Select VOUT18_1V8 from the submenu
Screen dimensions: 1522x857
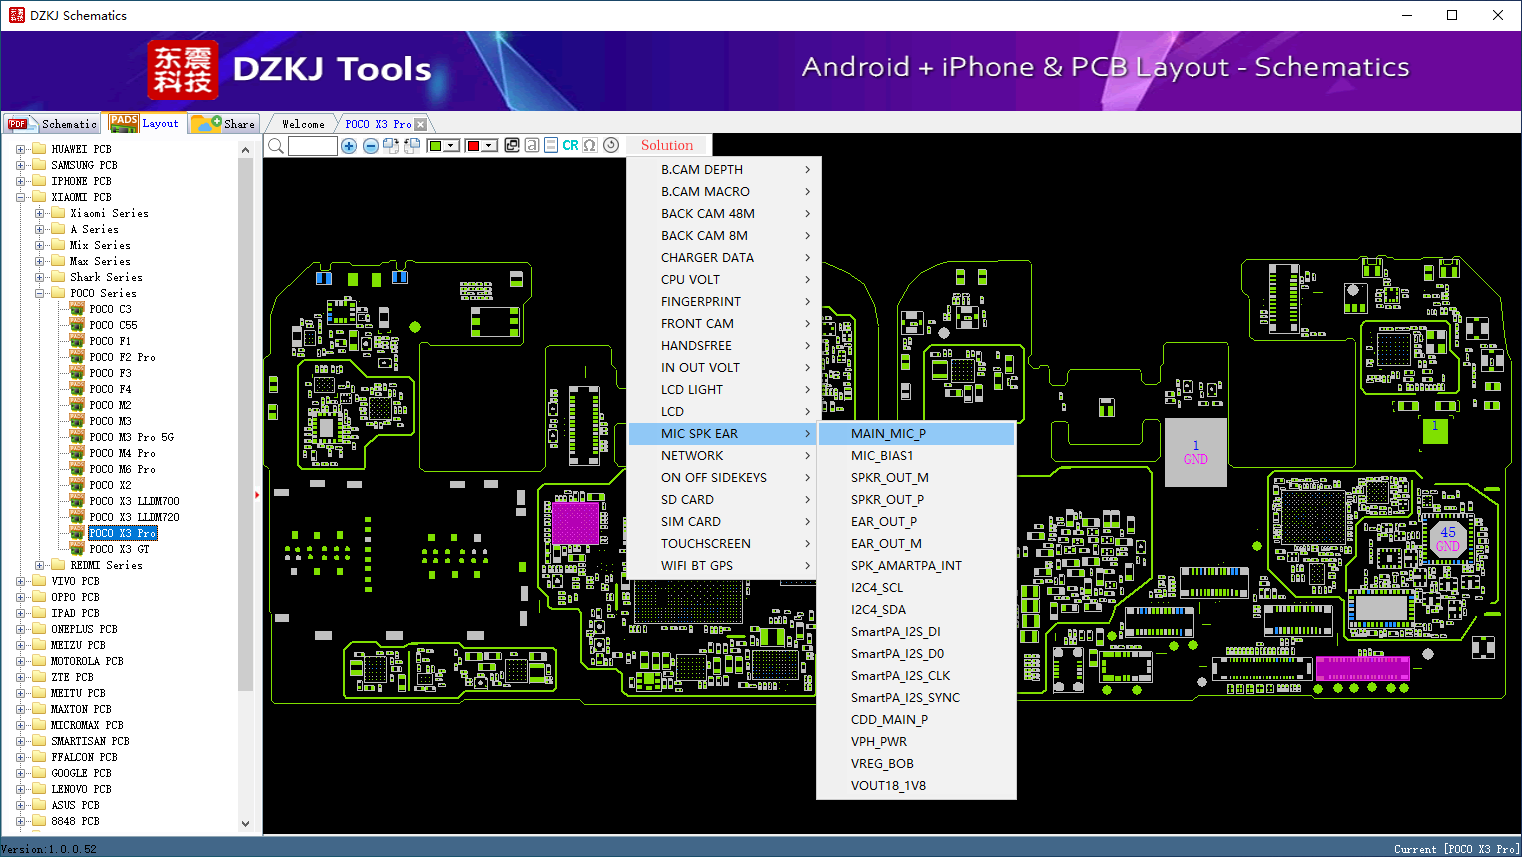[917, 785]
